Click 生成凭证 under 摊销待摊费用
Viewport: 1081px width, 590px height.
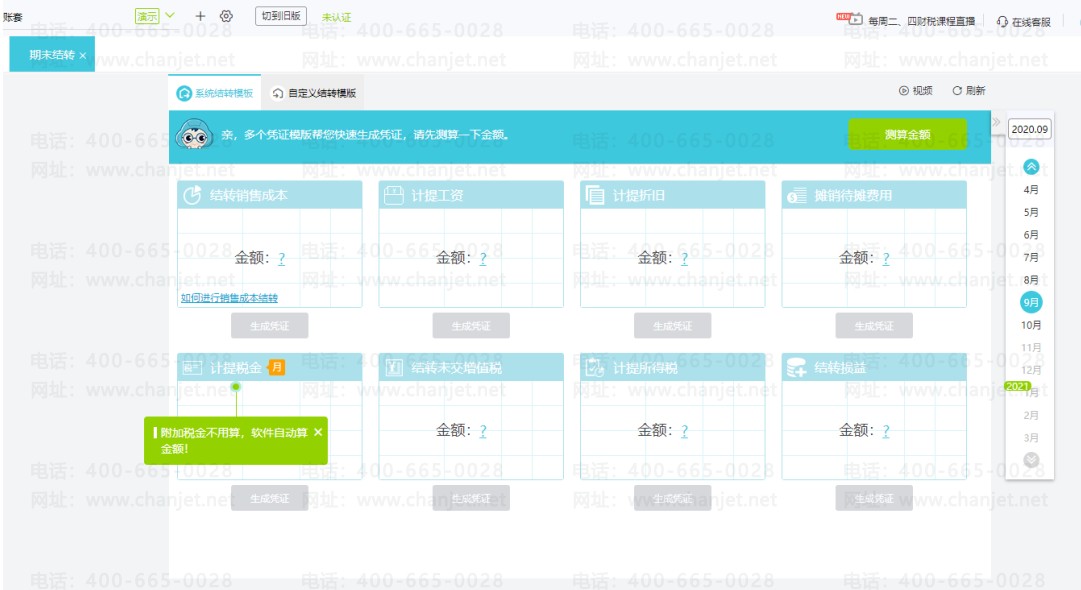tap(873, 326)
